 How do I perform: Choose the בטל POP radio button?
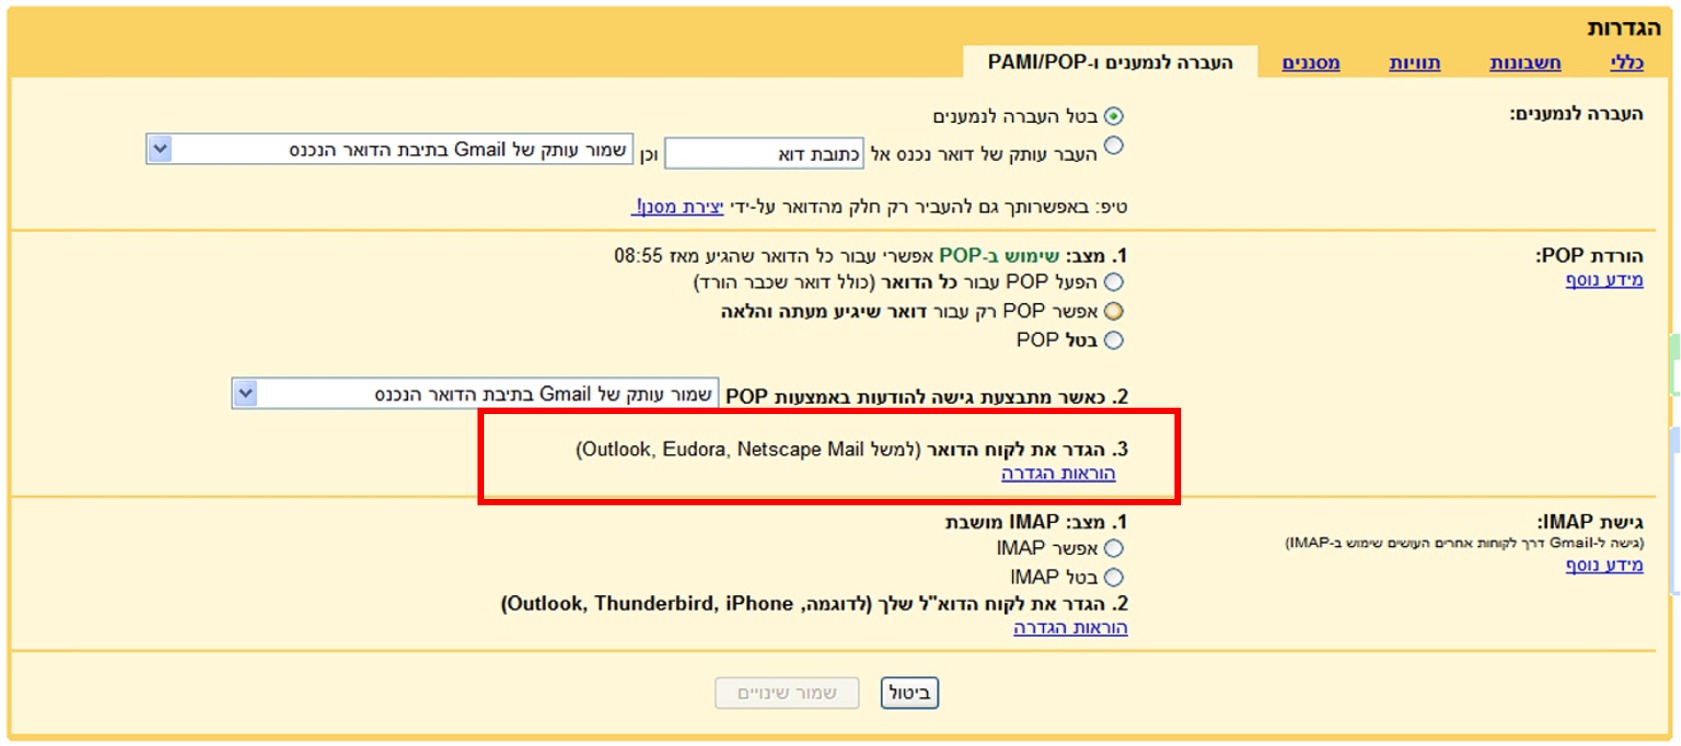click(x=1113, y=340)
